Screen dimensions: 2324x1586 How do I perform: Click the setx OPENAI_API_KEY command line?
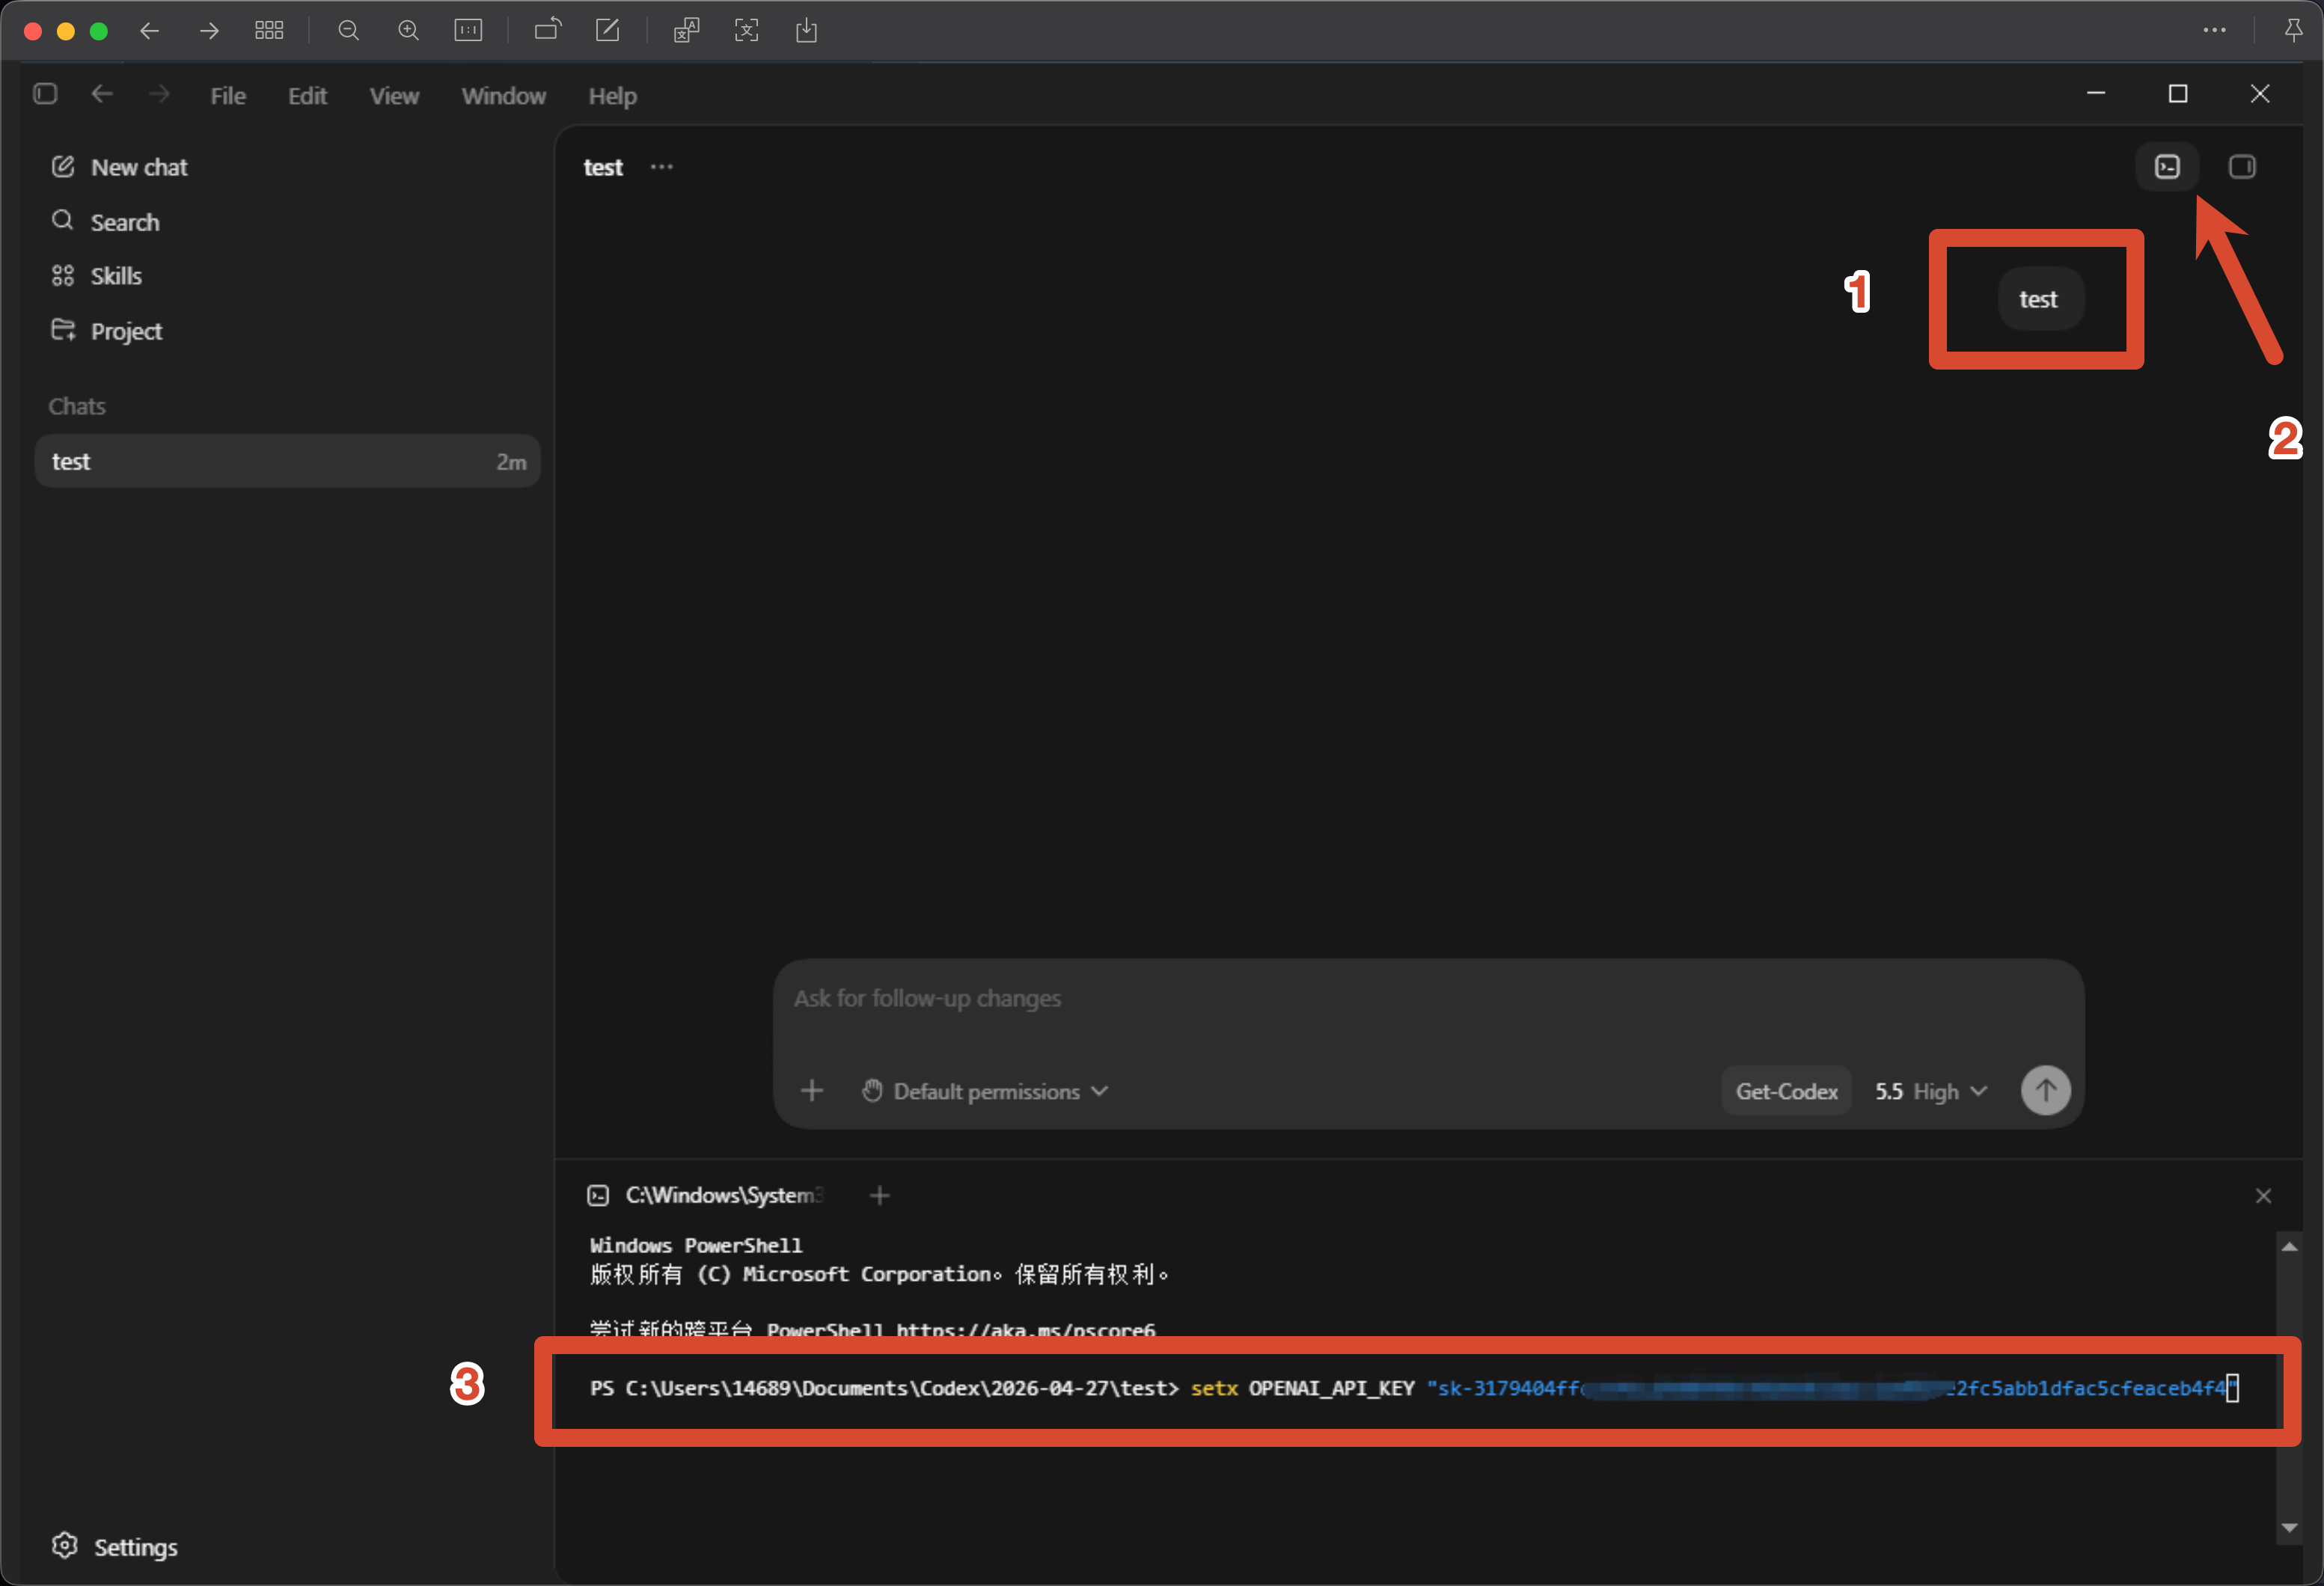click(1414, 1389)
